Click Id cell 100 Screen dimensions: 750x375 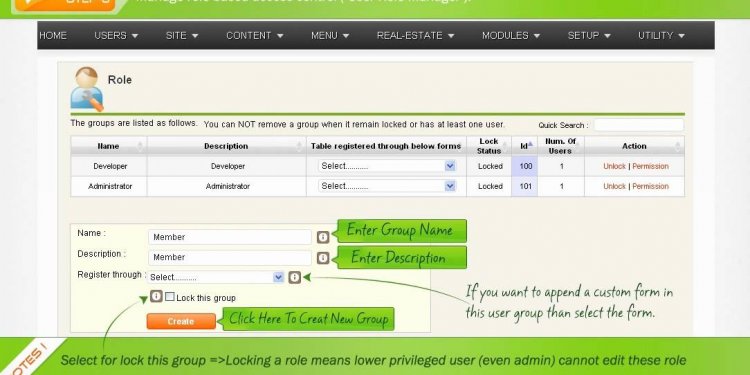click(525, 166)
